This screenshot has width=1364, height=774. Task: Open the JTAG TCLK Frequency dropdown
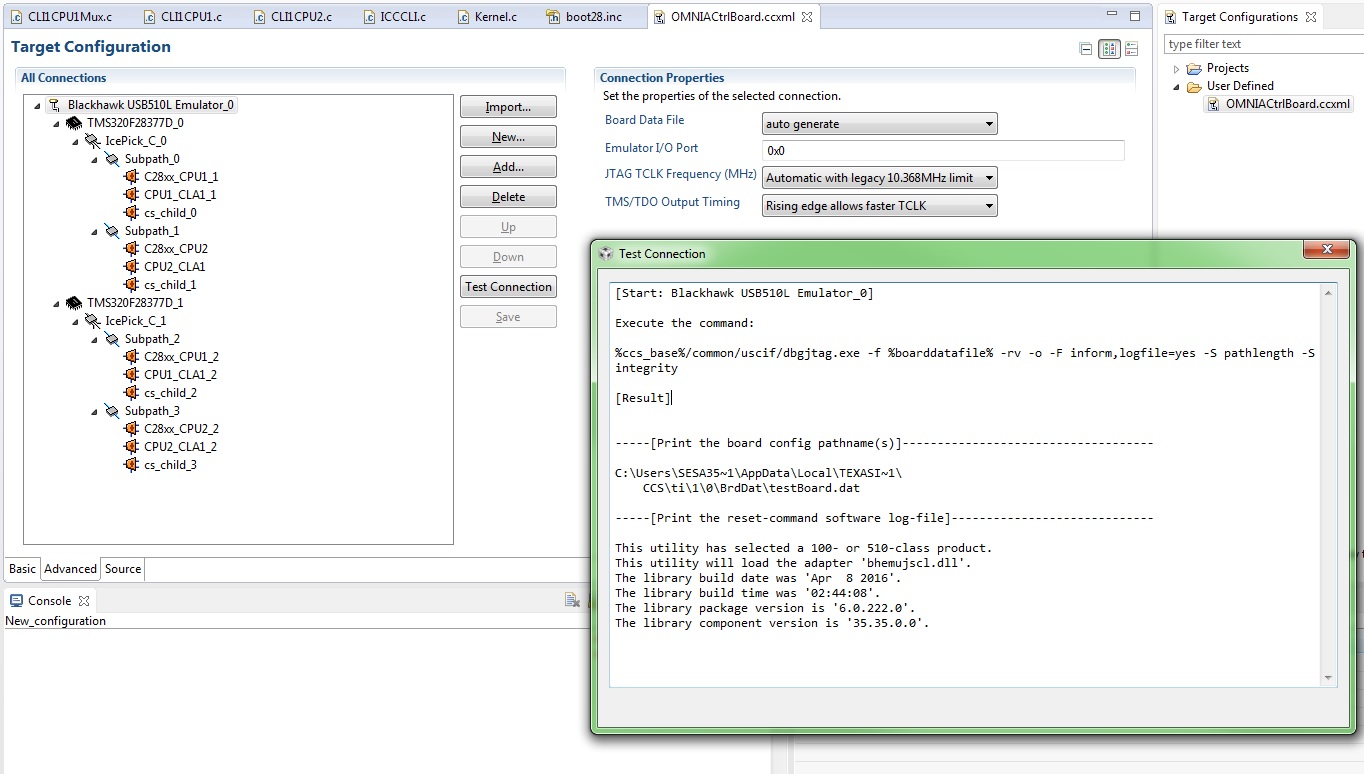880,178
